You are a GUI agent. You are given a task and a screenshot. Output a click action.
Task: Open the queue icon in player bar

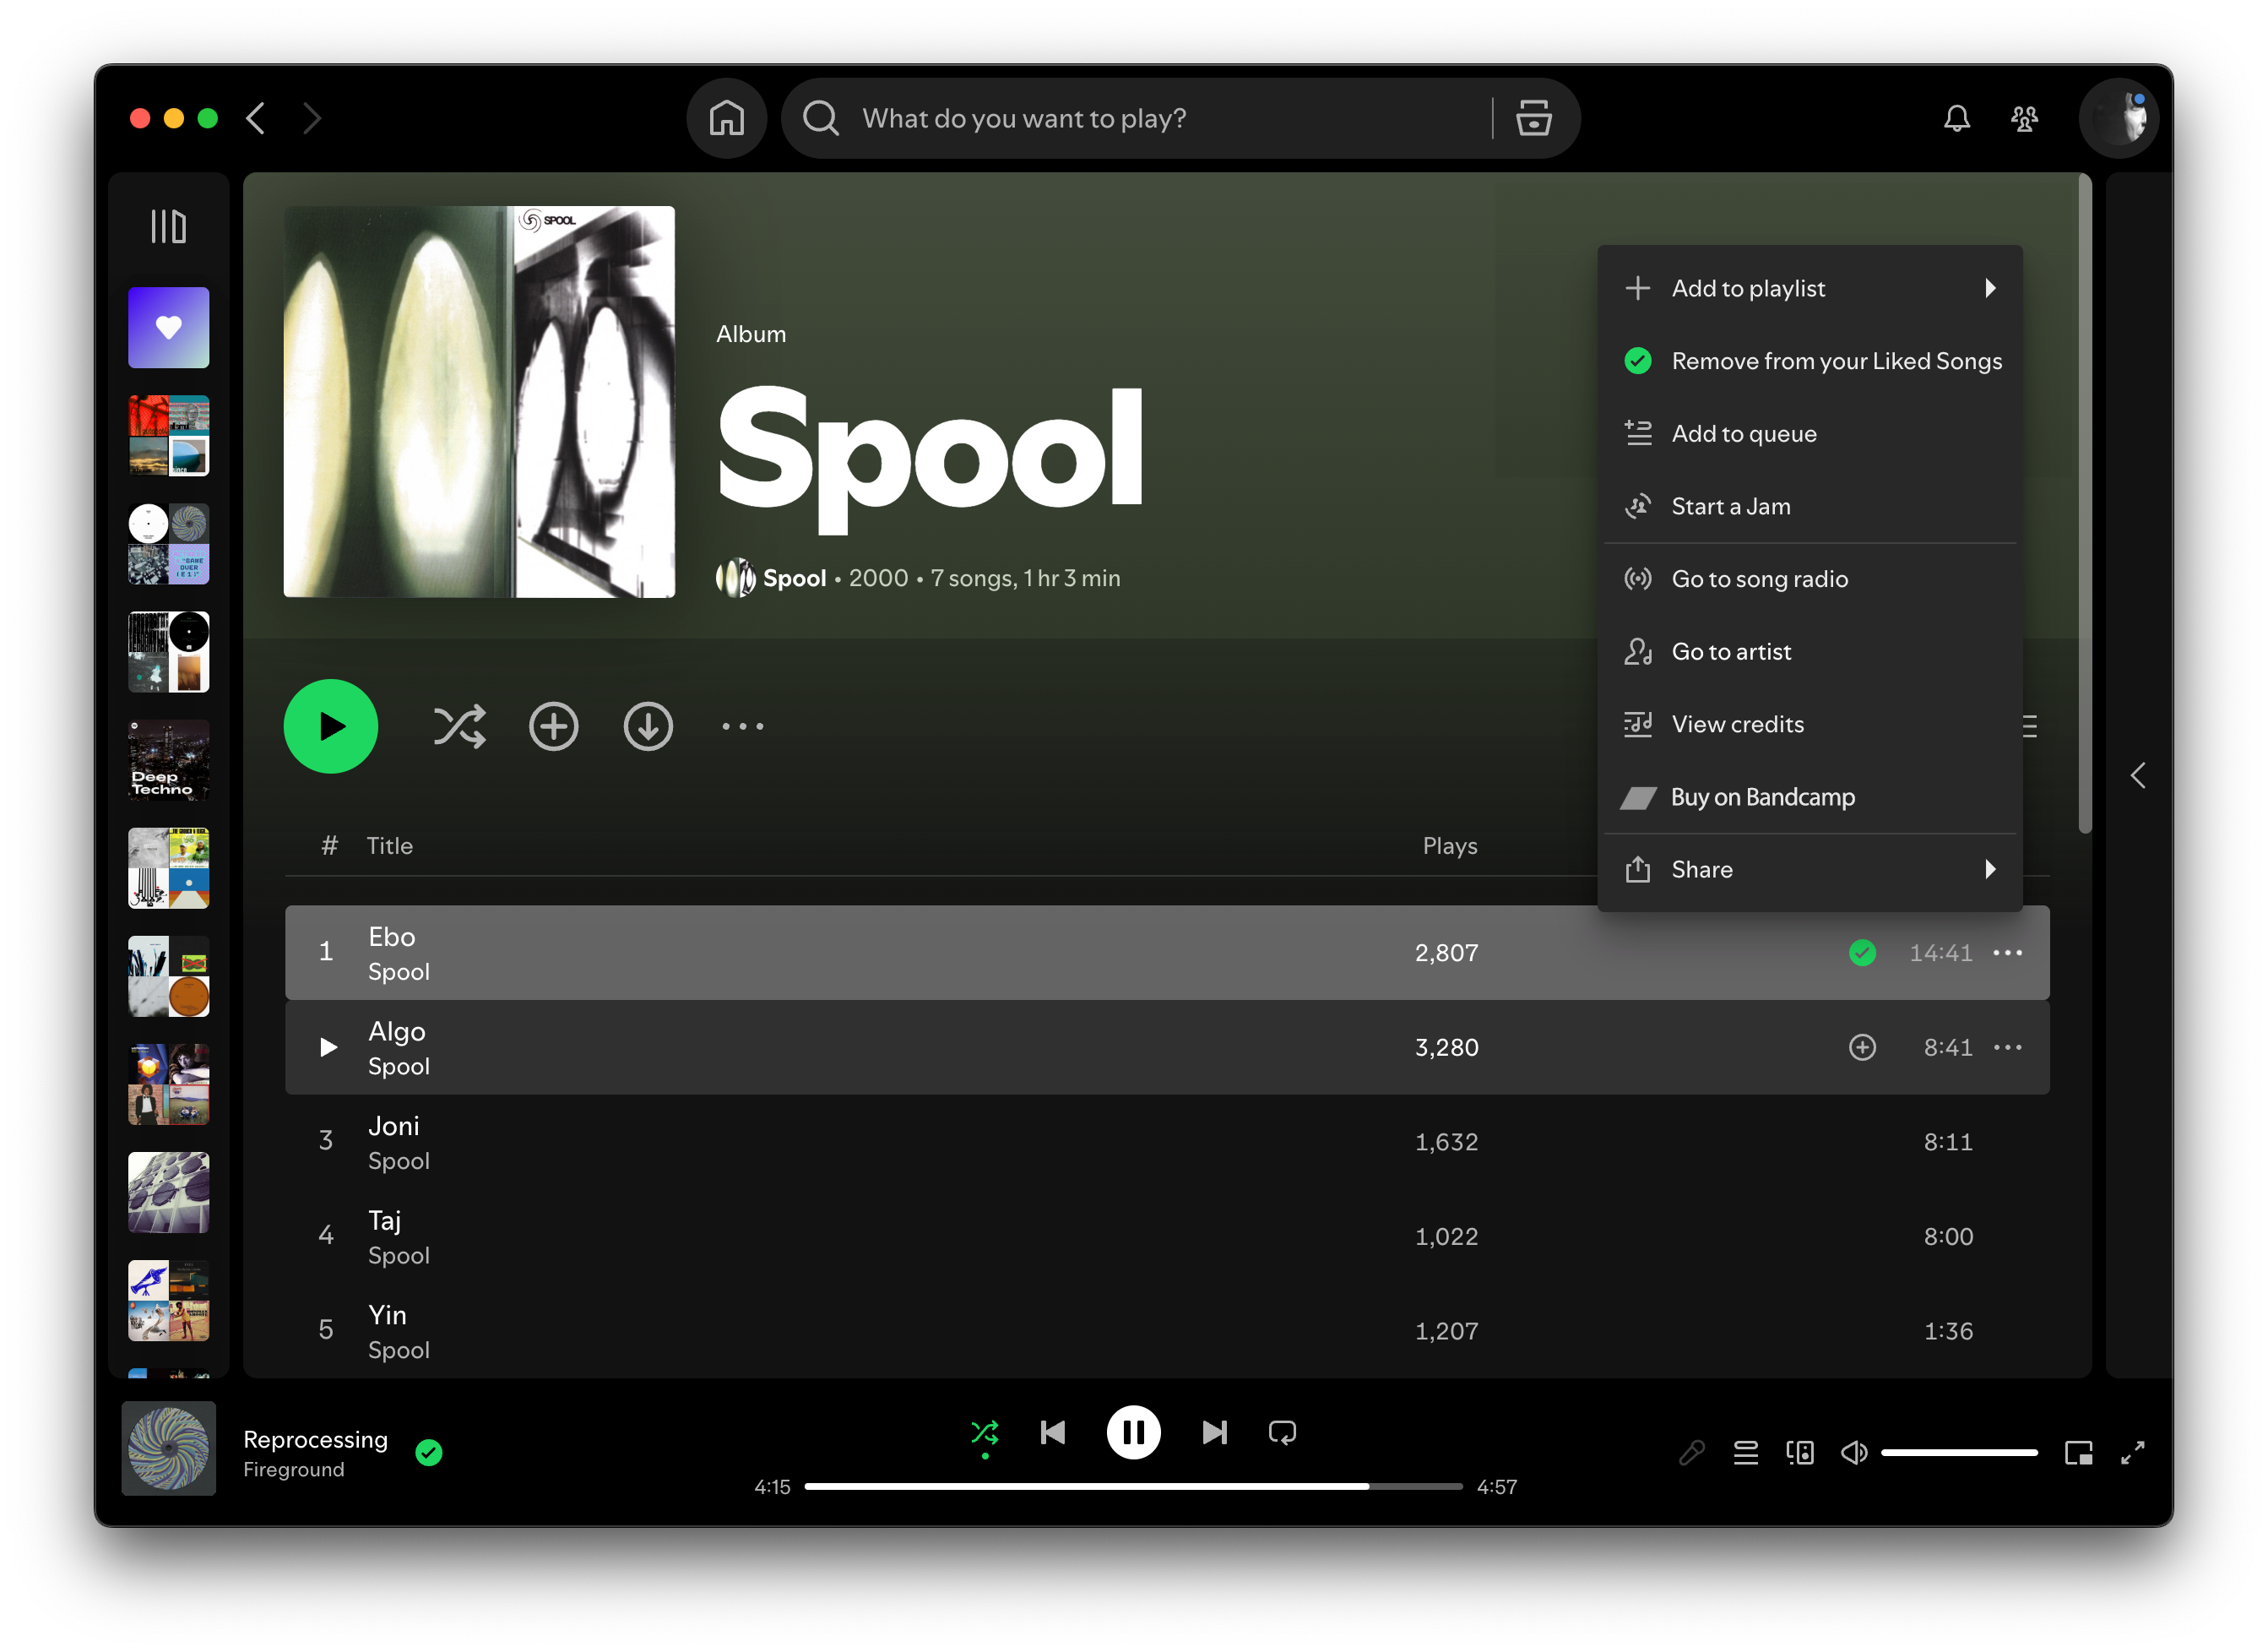[x=1745, y=1453]
